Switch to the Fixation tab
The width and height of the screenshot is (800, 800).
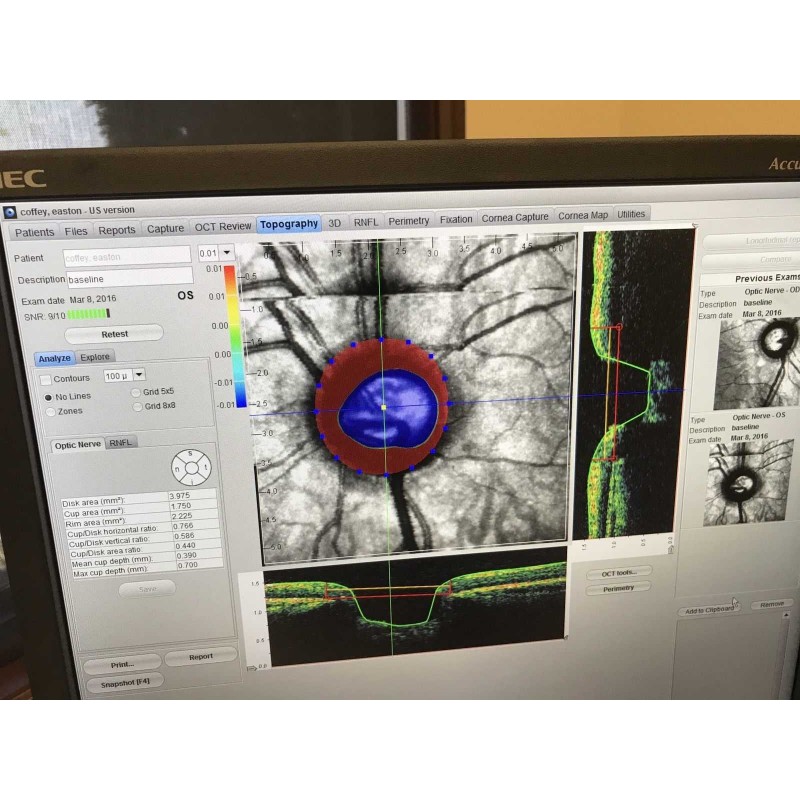[456, 219]
